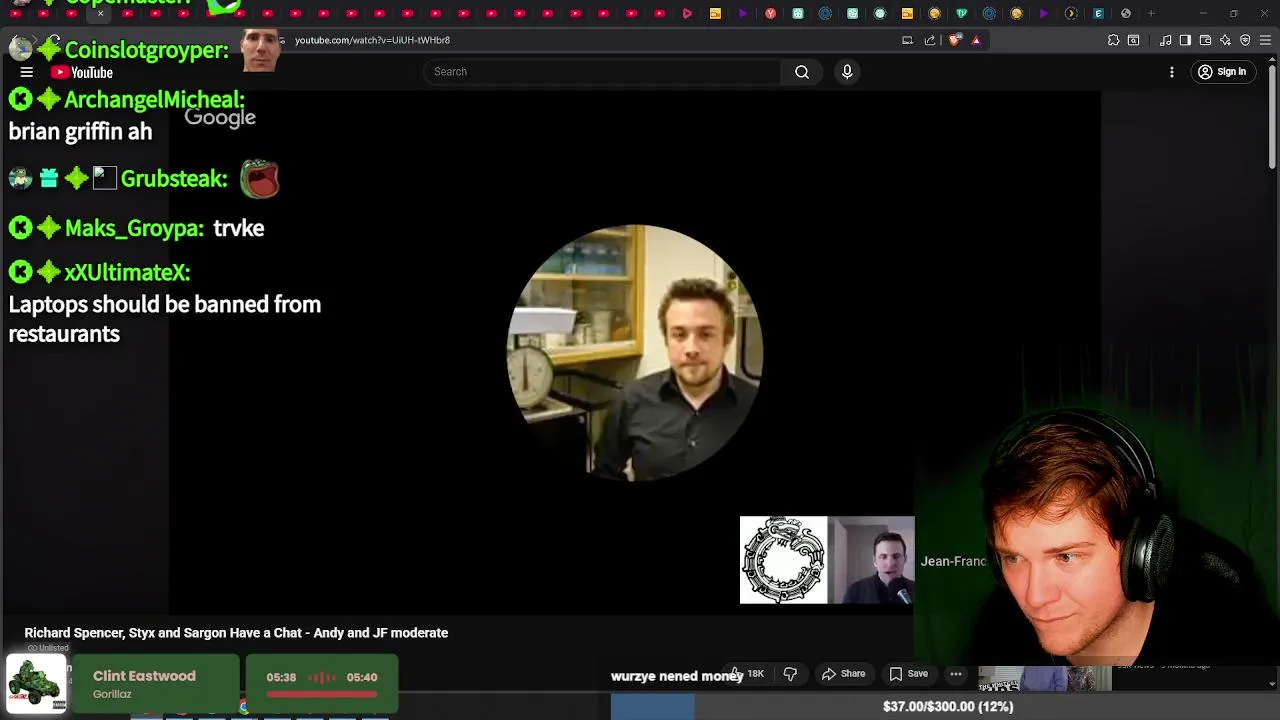Open Brave Shields lion icon
The width and height of the screenshot is (1280, 720).
[x=955, y=40]
